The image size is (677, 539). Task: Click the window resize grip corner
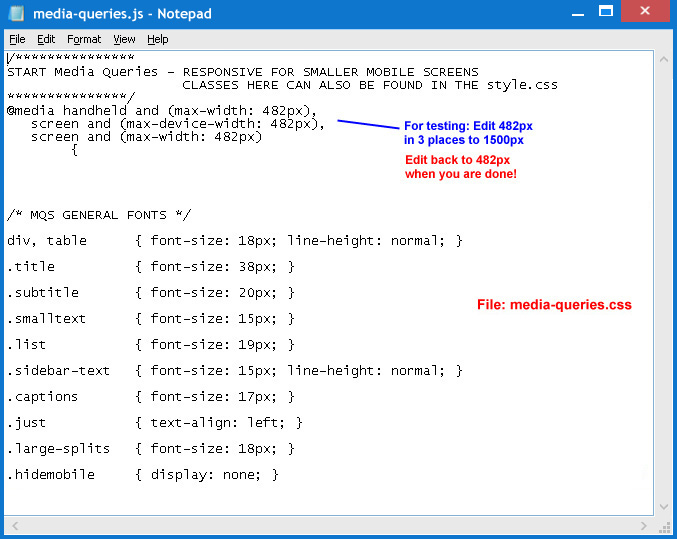tap(664, 527)
